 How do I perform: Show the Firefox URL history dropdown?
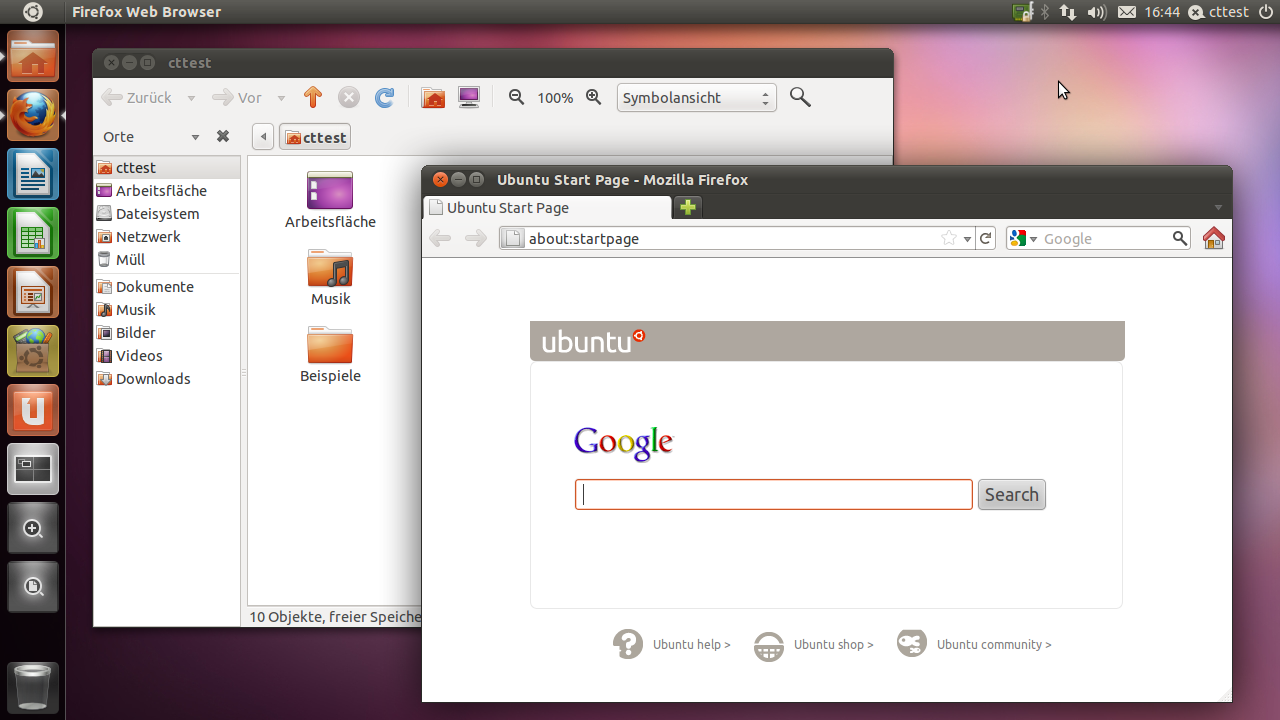tap(967, 239)
